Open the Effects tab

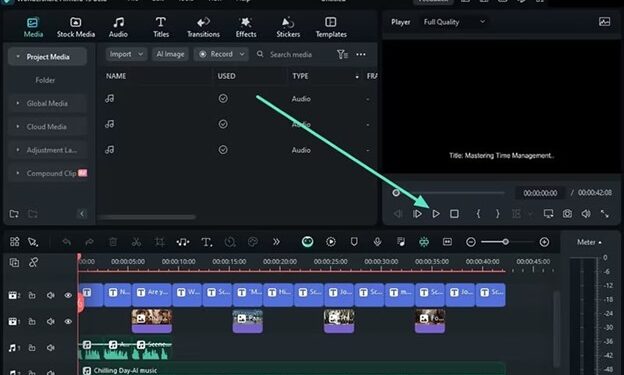click(246, 27)
